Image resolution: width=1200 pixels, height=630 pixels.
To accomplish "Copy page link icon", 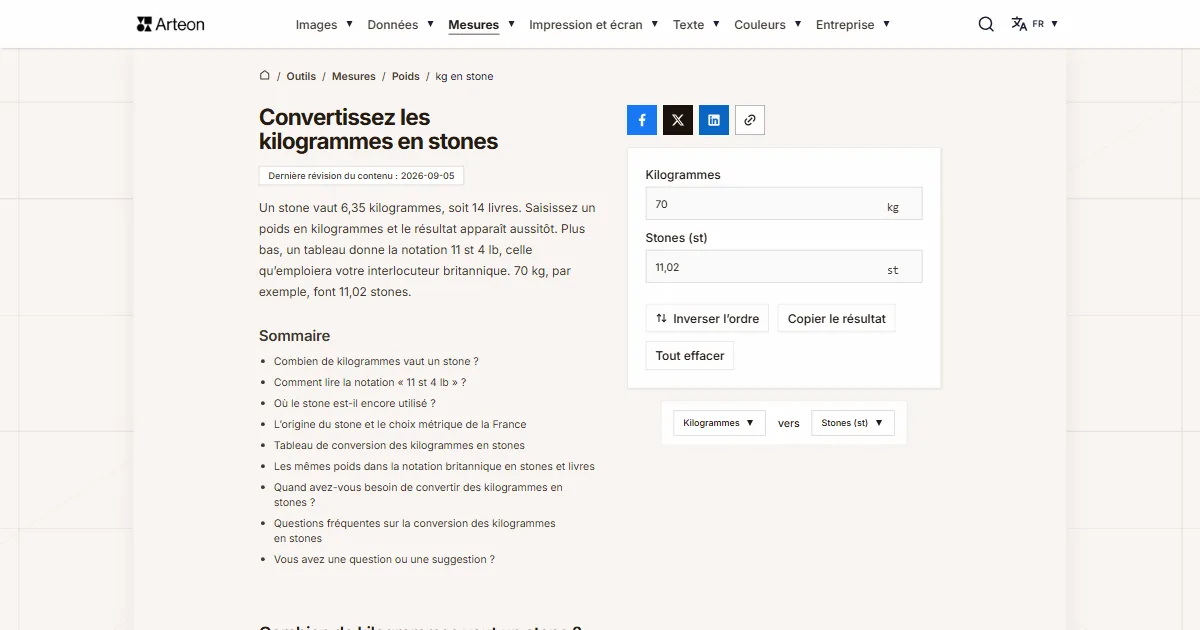I will (x=750, y=120).
